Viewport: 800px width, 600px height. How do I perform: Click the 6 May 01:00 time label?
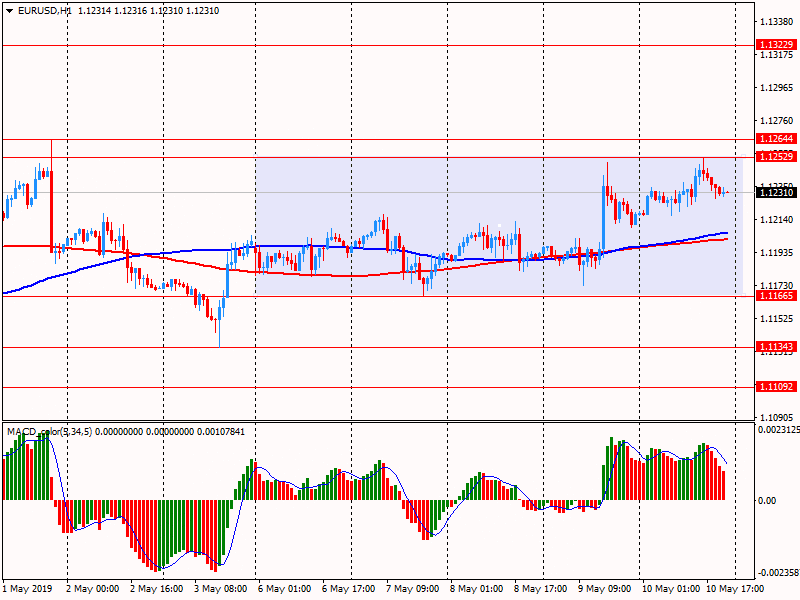tap(284, 590)
